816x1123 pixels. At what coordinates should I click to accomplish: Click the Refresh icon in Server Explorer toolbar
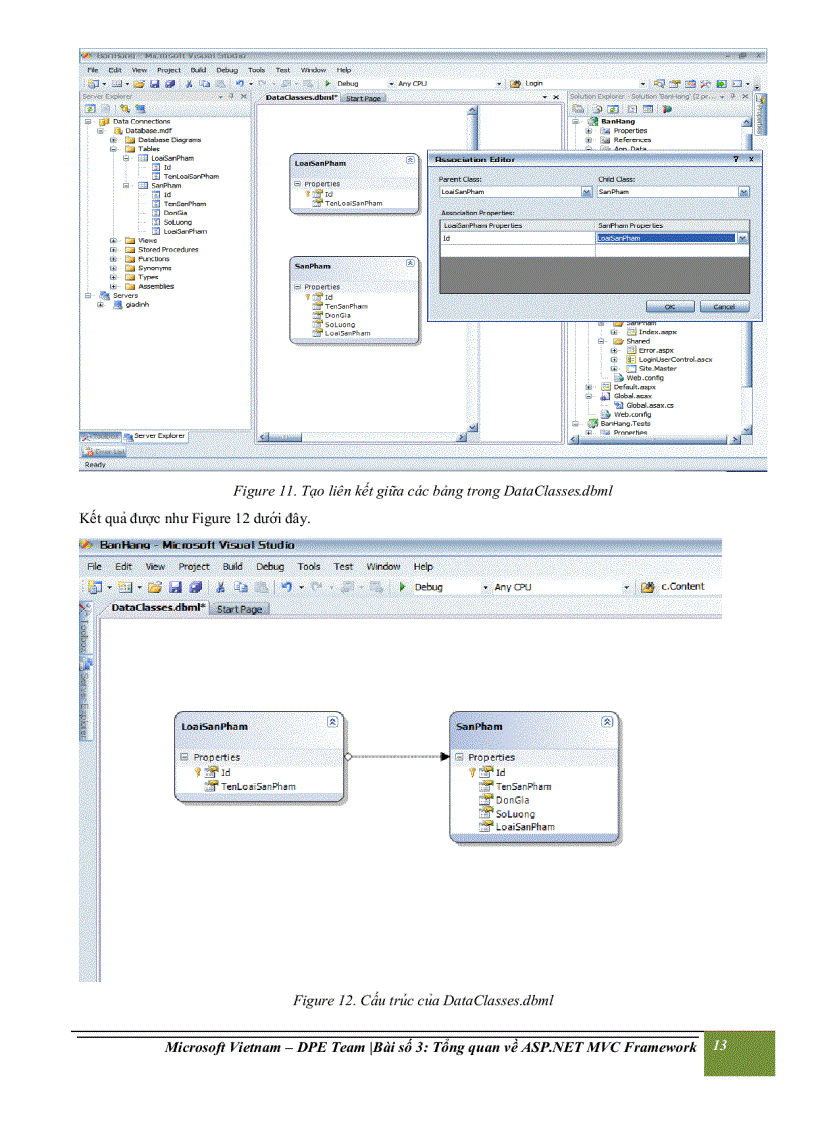[x=90, y=106]
